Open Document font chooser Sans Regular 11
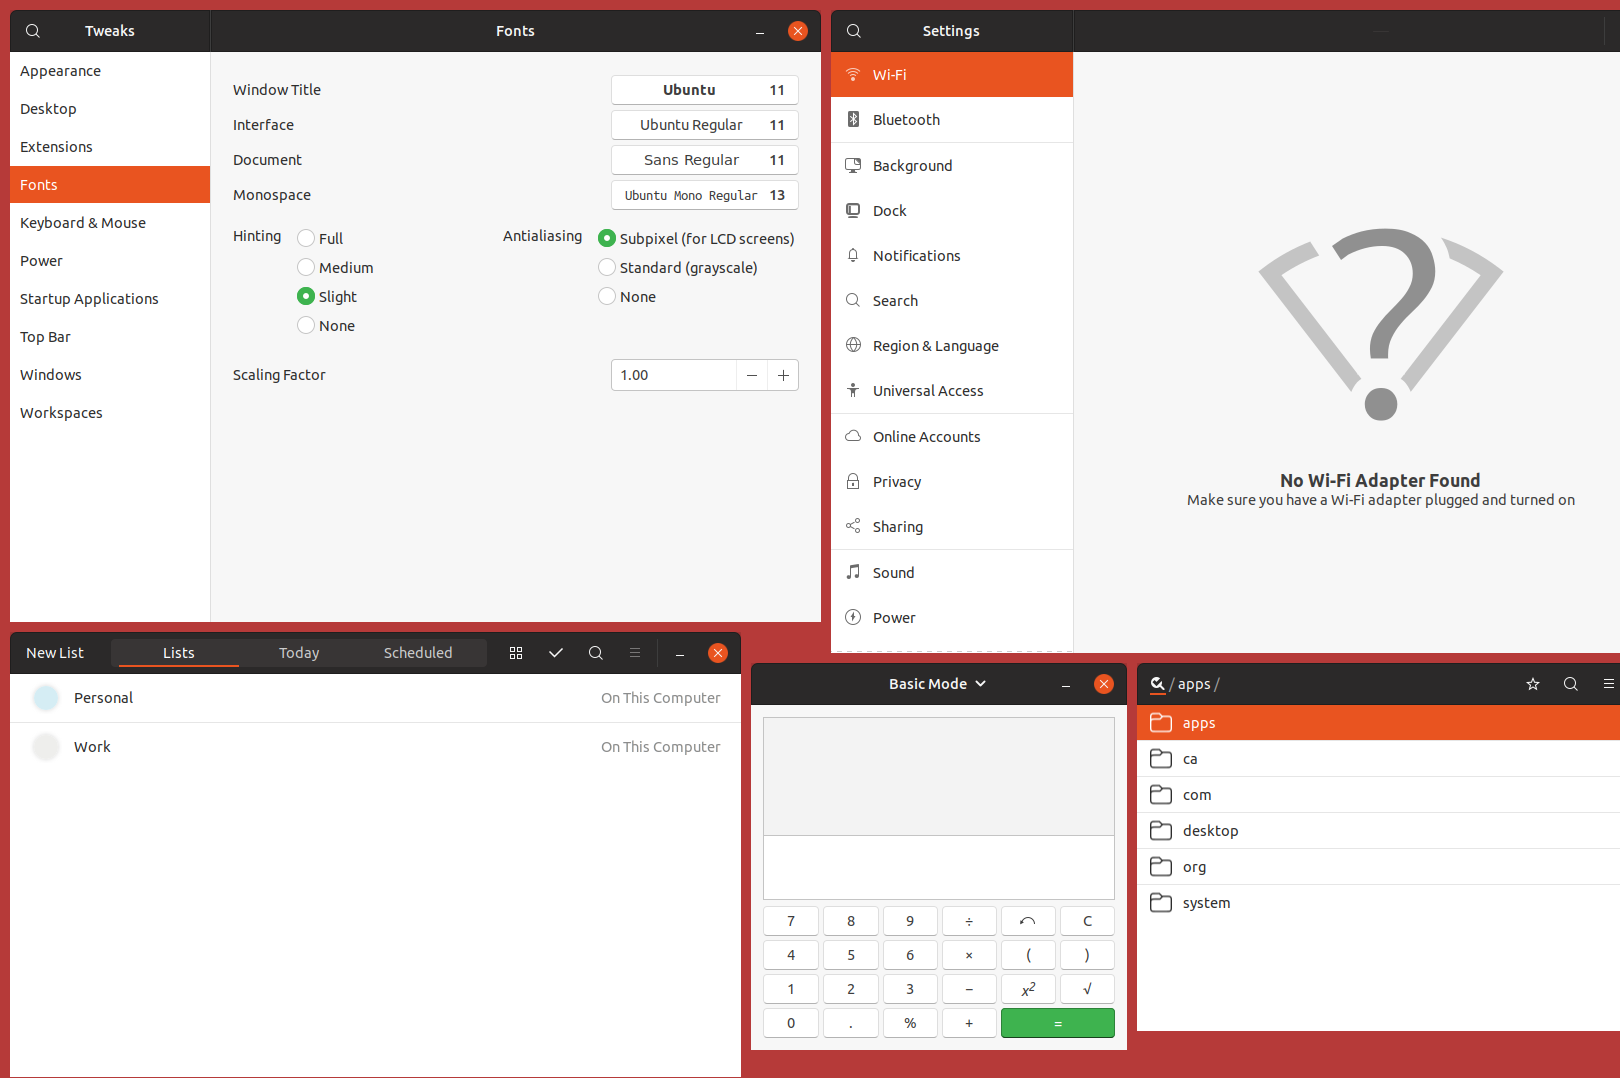Image resolution: width=1620 pixels, height=1078 pixels. tap(705, 160)
